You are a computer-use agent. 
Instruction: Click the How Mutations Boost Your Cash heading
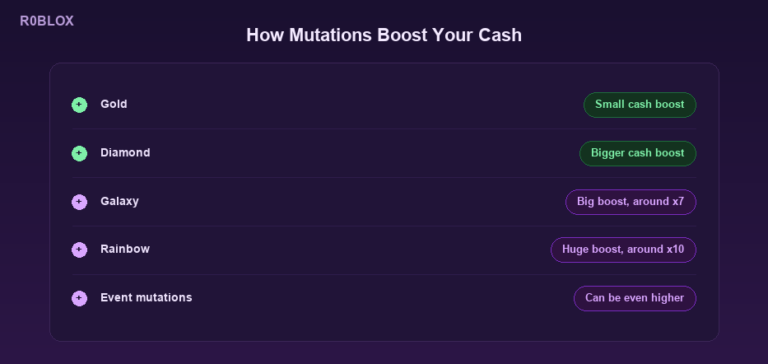pyautogui.click(x=384, y=35)
